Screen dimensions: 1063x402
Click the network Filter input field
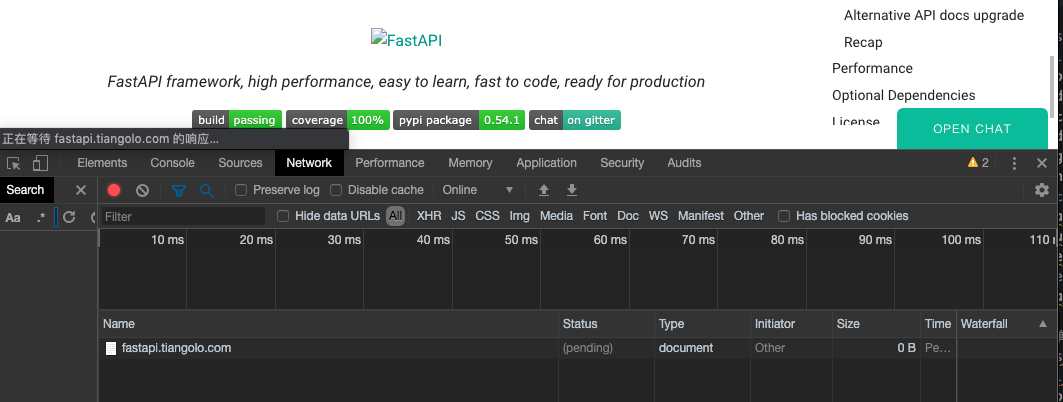(x=183, y=216)
